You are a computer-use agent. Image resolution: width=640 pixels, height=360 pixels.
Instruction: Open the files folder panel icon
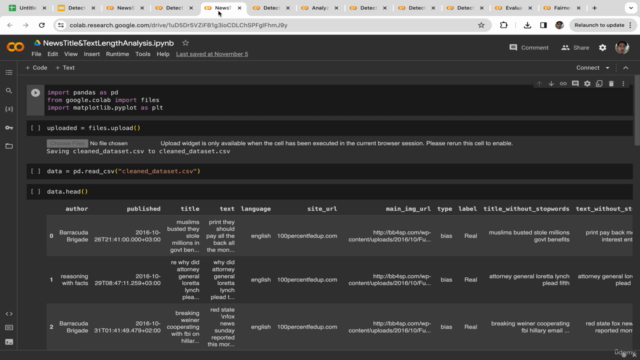click(9, 146)
